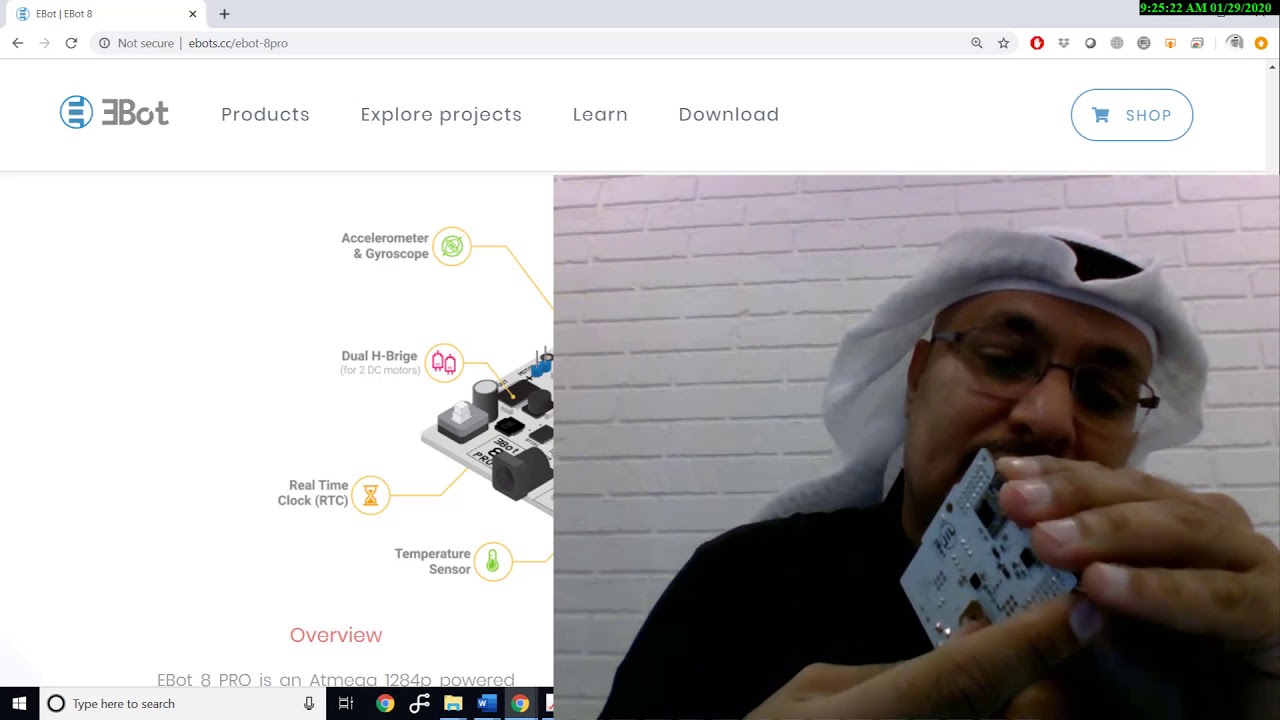Open File Explorer from the taskbar

[453, 704]
